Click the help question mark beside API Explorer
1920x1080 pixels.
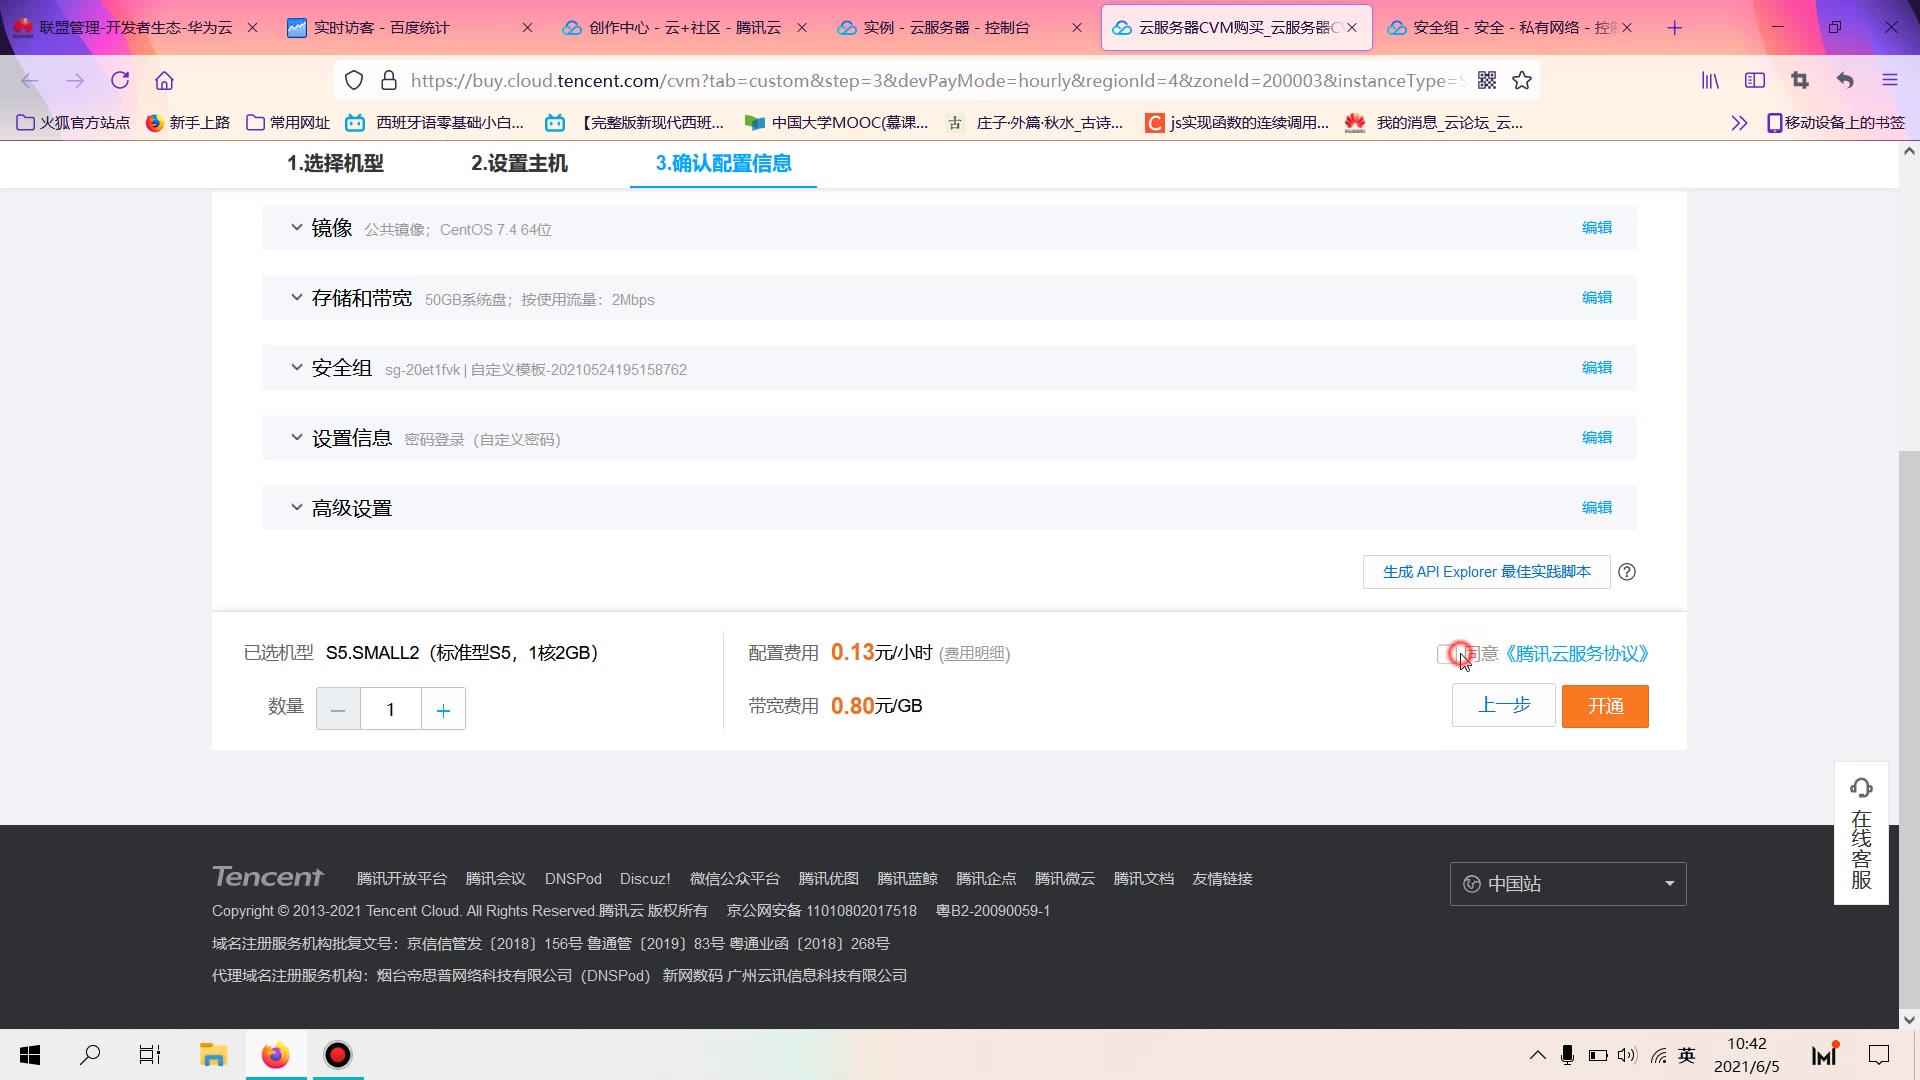[1627, 571]
